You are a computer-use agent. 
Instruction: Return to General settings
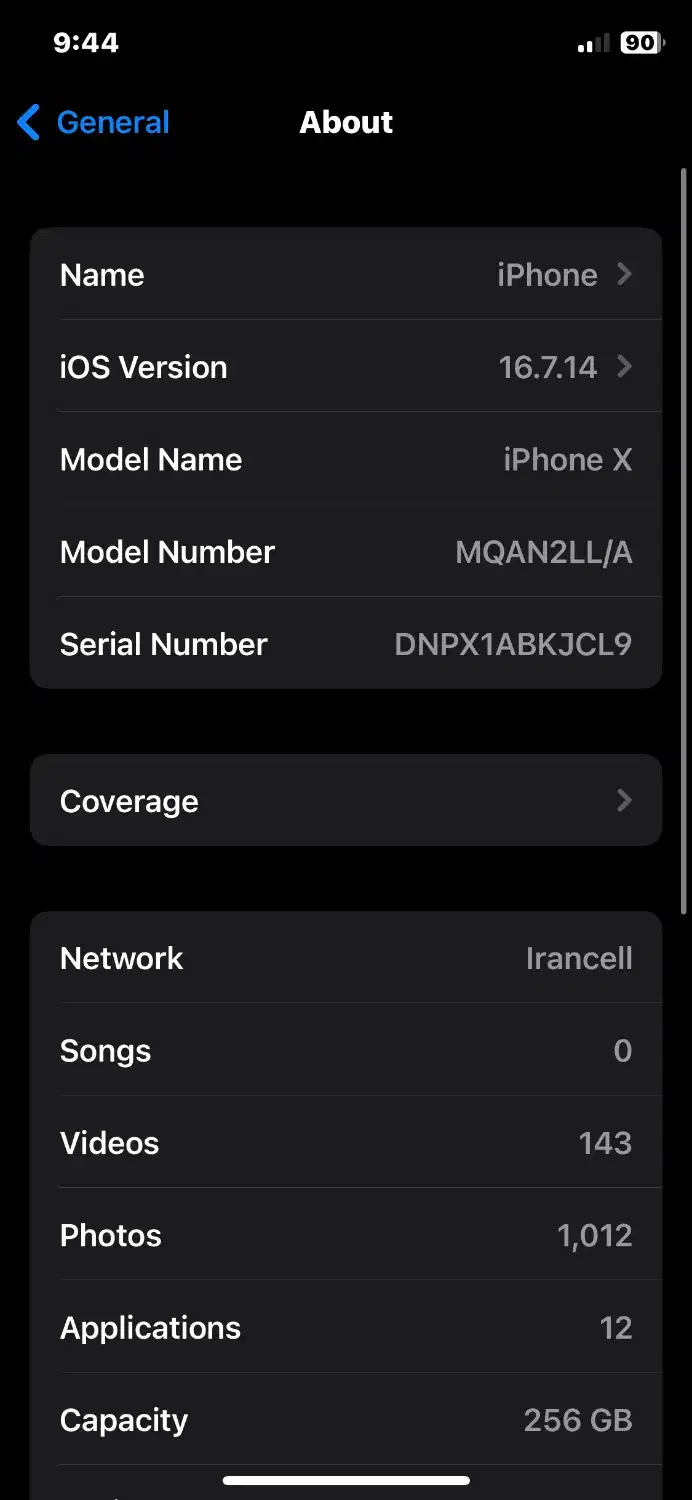91,122
